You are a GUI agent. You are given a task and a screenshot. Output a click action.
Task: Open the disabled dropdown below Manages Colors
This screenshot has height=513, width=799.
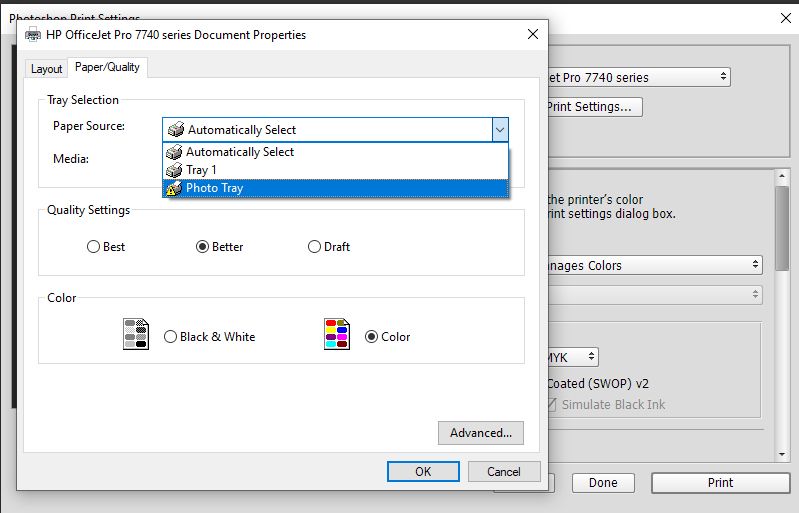point(655,295)
